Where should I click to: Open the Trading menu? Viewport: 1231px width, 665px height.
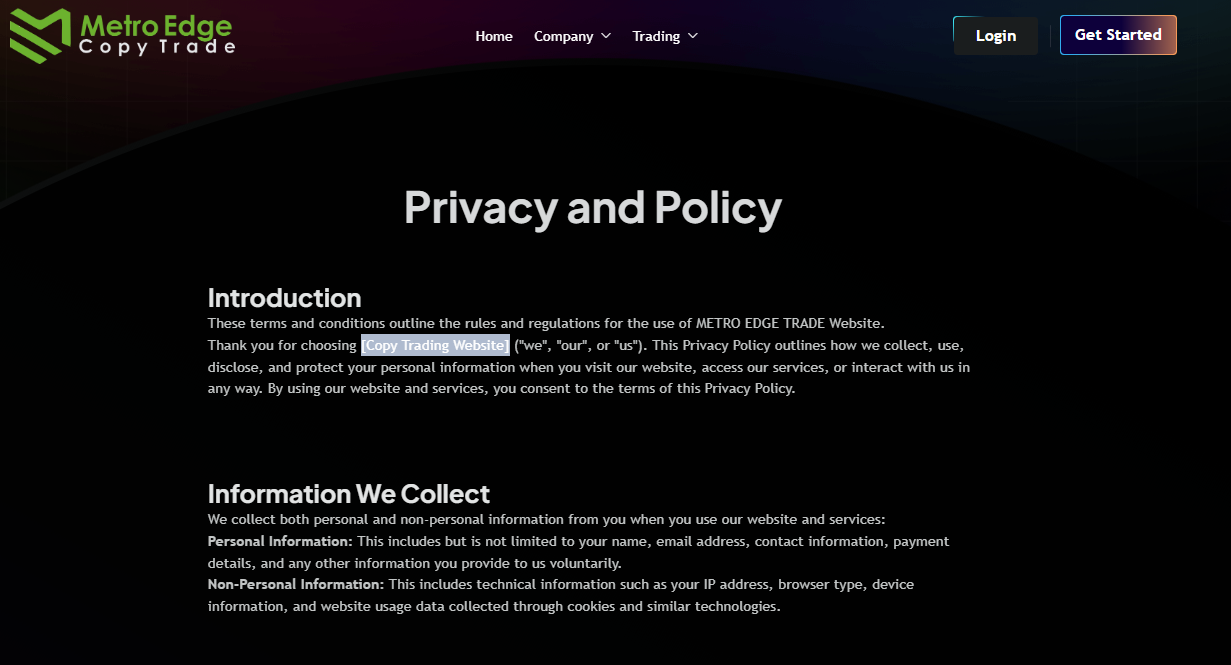click(x=656, y=36)
